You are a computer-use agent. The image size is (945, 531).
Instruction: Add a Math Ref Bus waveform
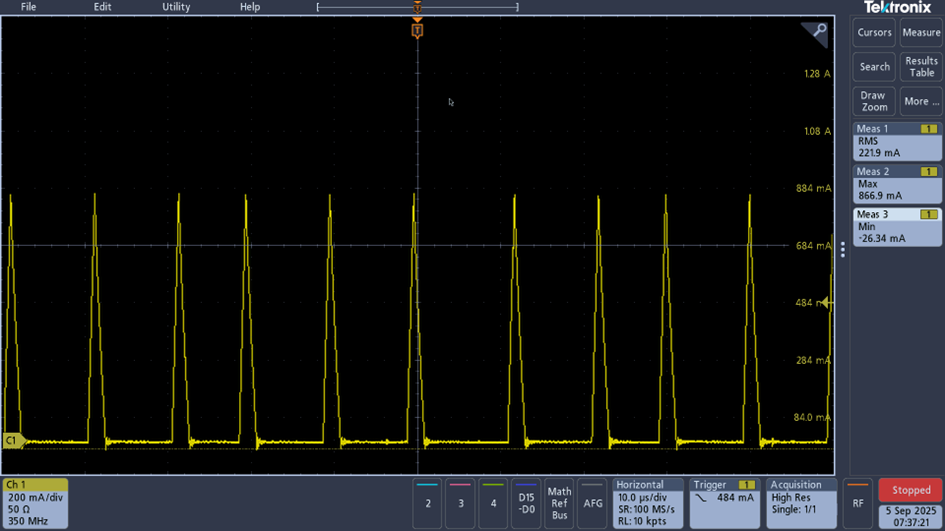point(559,503)
